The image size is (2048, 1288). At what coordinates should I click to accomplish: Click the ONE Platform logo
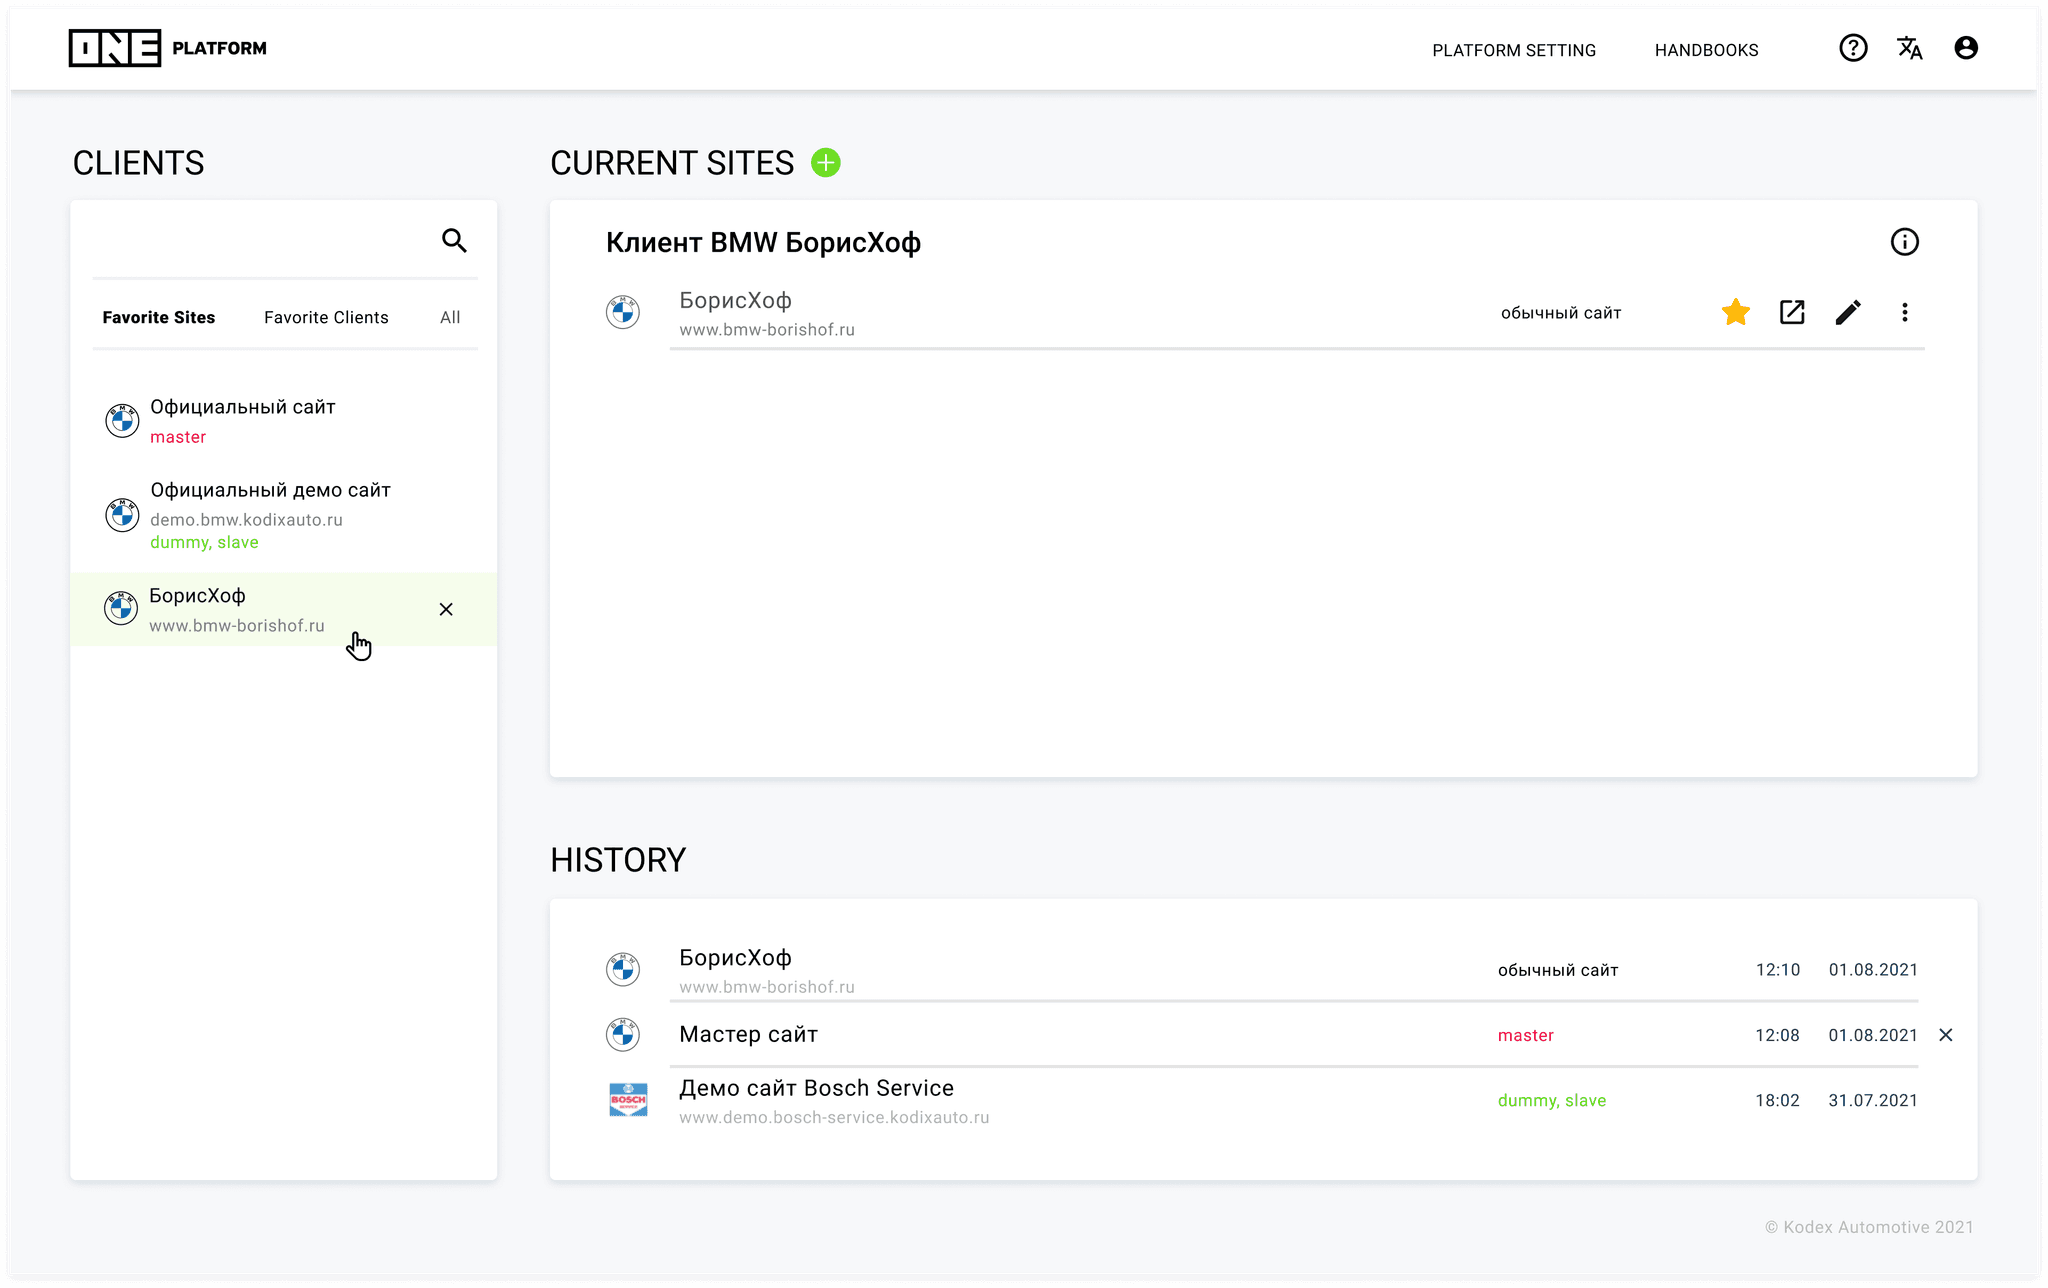[167, 48]
